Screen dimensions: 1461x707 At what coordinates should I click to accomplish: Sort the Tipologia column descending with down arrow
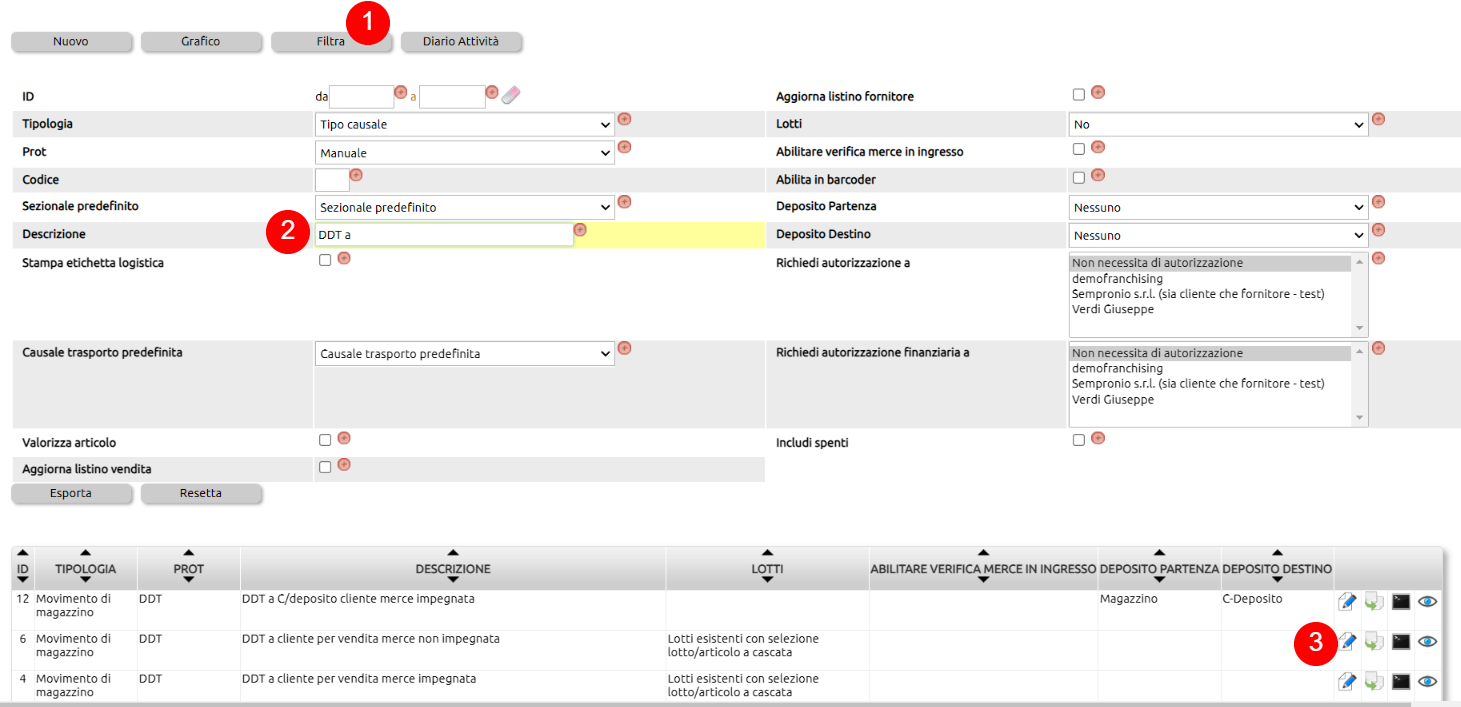pyautogui.click(x=85, y=581)
